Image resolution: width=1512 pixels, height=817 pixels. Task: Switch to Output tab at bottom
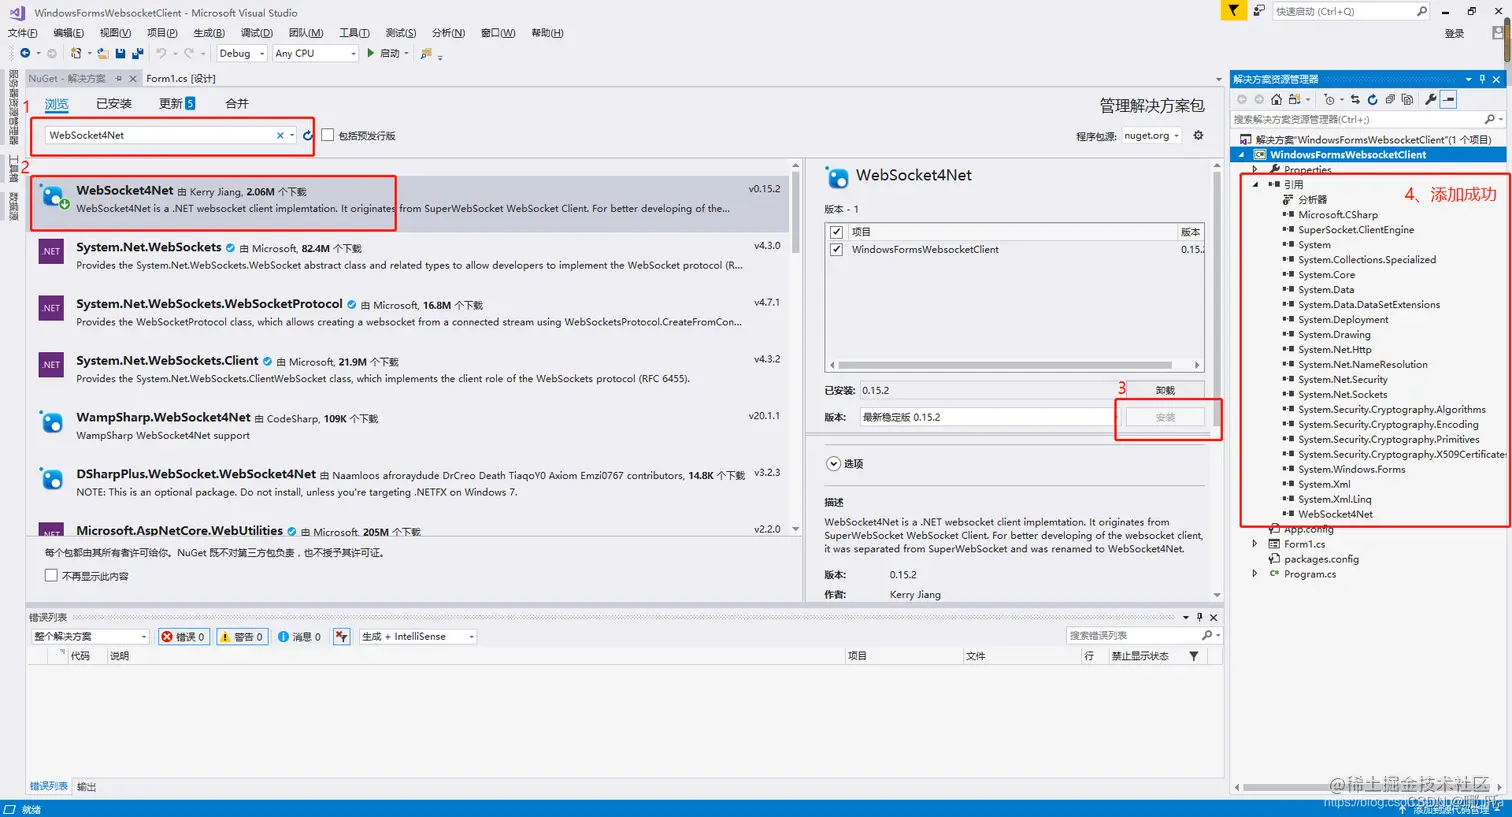87,787
